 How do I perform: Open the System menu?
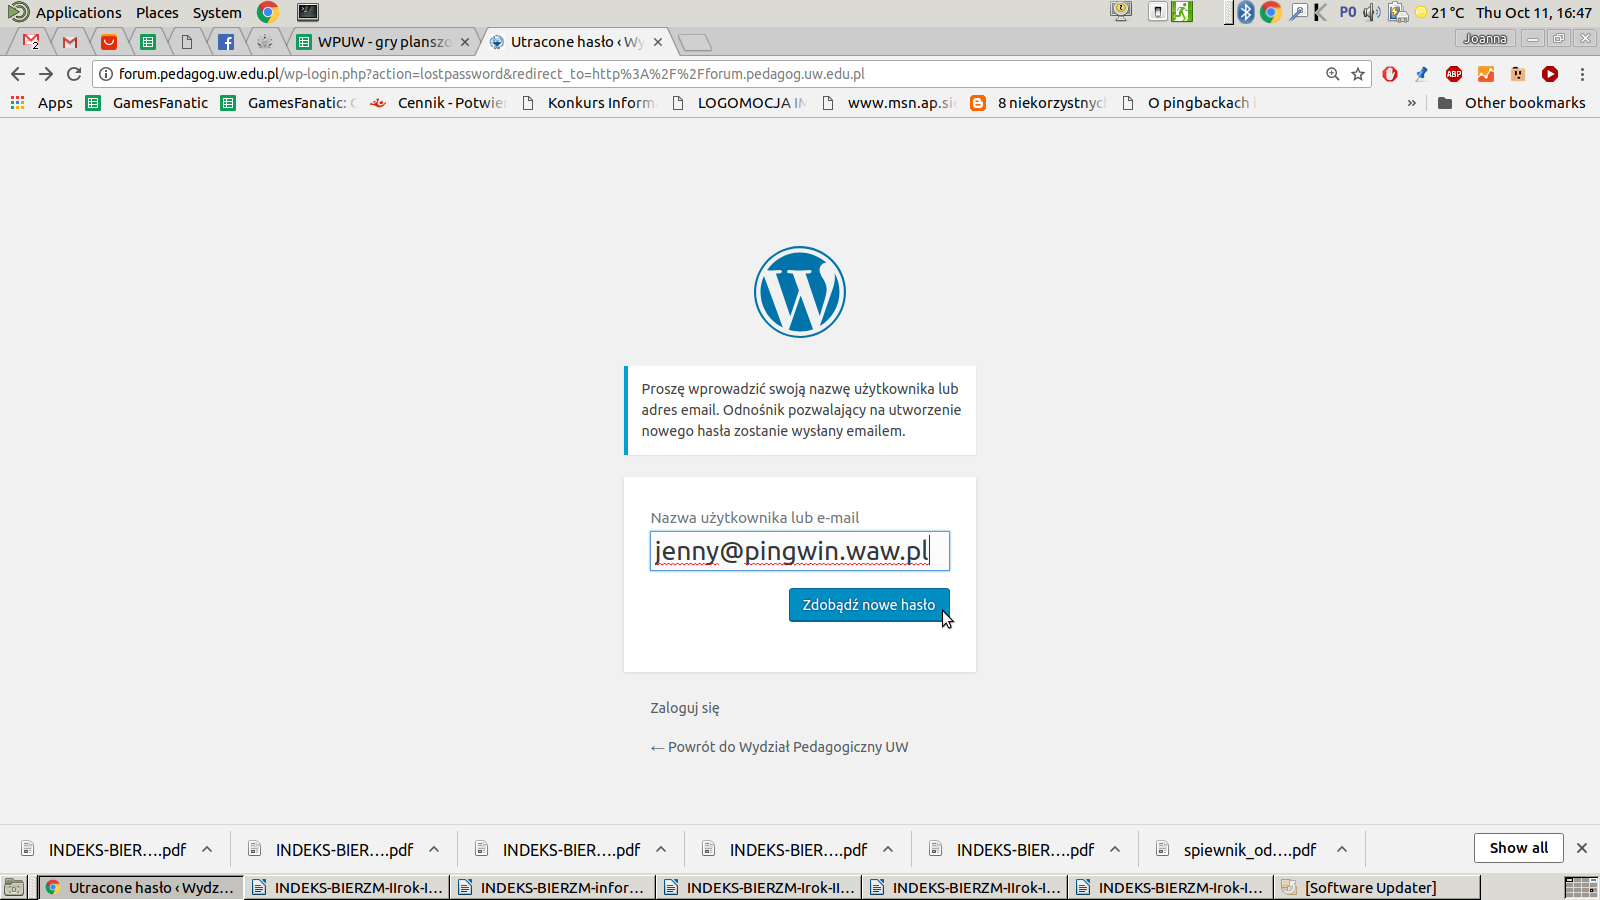tap(217, 12)
